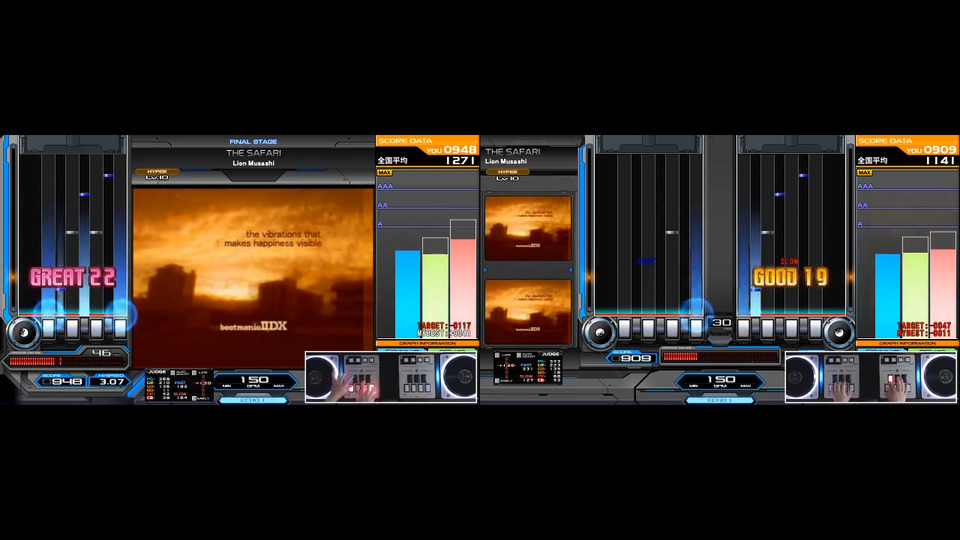Viewport: 960px width, 540px height.
Task: Click the upper small video thumbnail
Action: click(x=528, y=228)
